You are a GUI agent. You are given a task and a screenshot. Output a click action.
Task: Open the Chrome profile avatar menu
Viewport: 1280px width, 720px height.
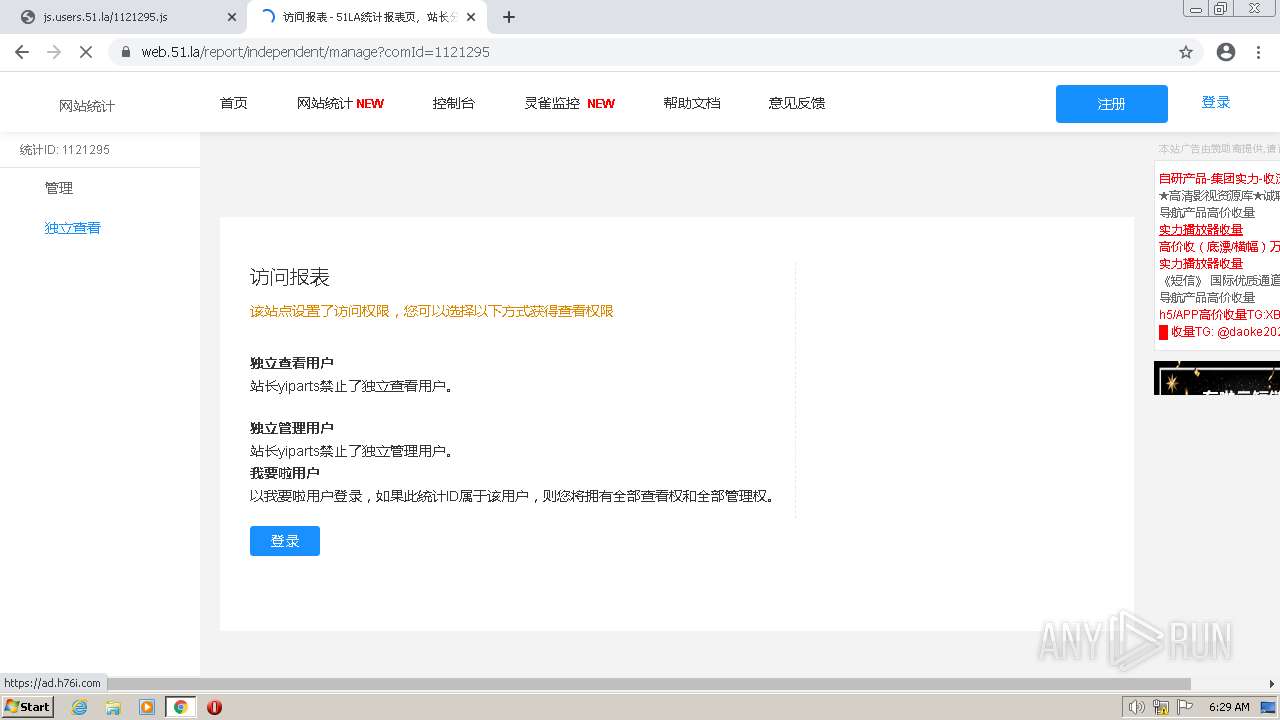[1226, 52]
